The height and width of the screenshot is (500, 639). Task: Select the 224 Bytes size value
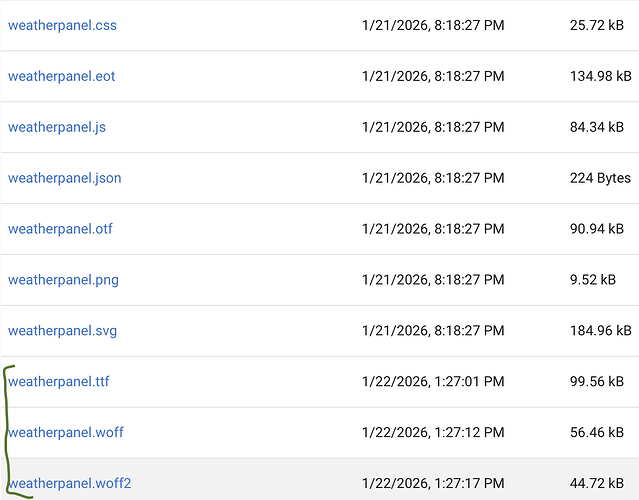point(600,178)
